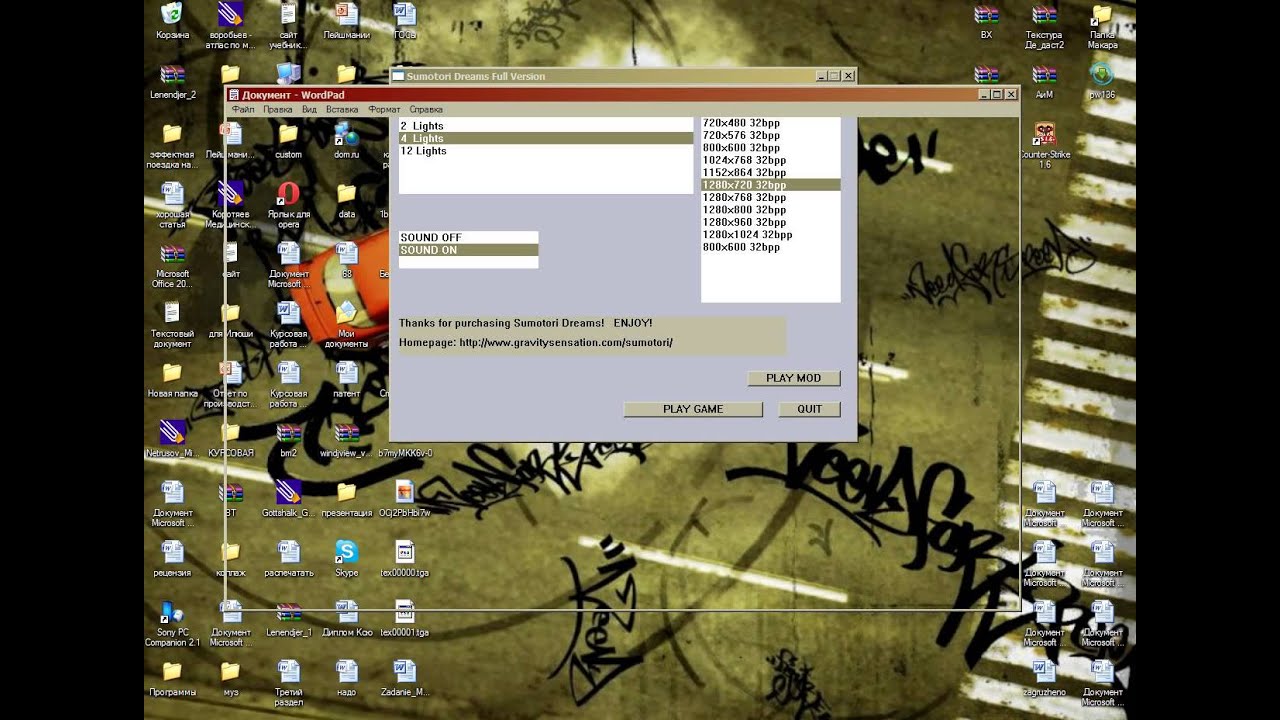The width and height of the screenshot is (1280, 720).
Task: Open the Вид menu in WordPad
Action: click(x=310, y=109)
